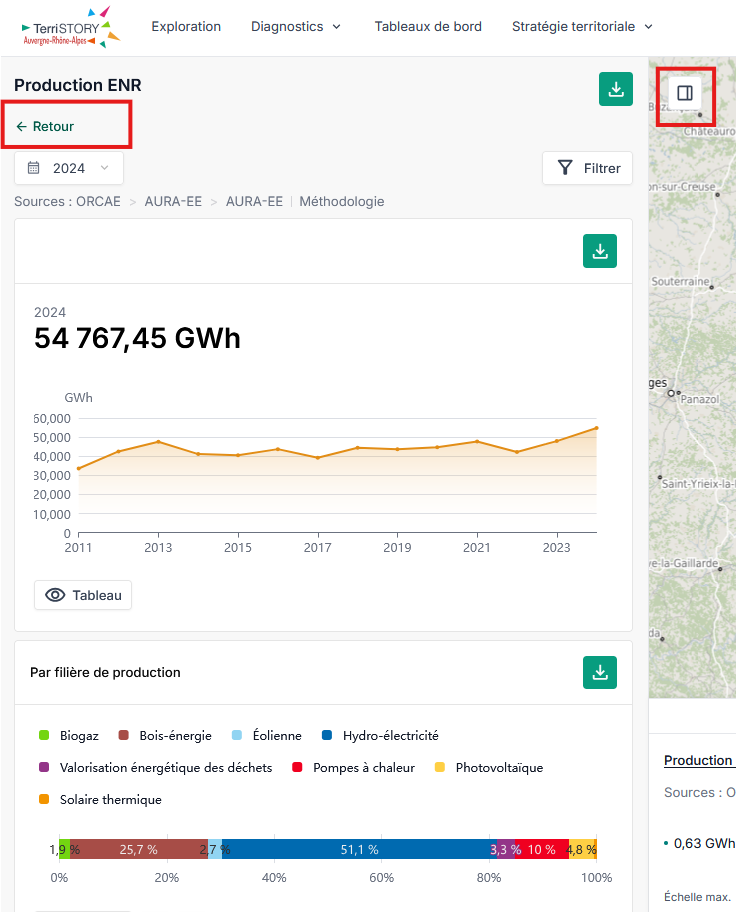
Task: Toggle the Bois-énergie legend entry
Action: click(165, 735)
